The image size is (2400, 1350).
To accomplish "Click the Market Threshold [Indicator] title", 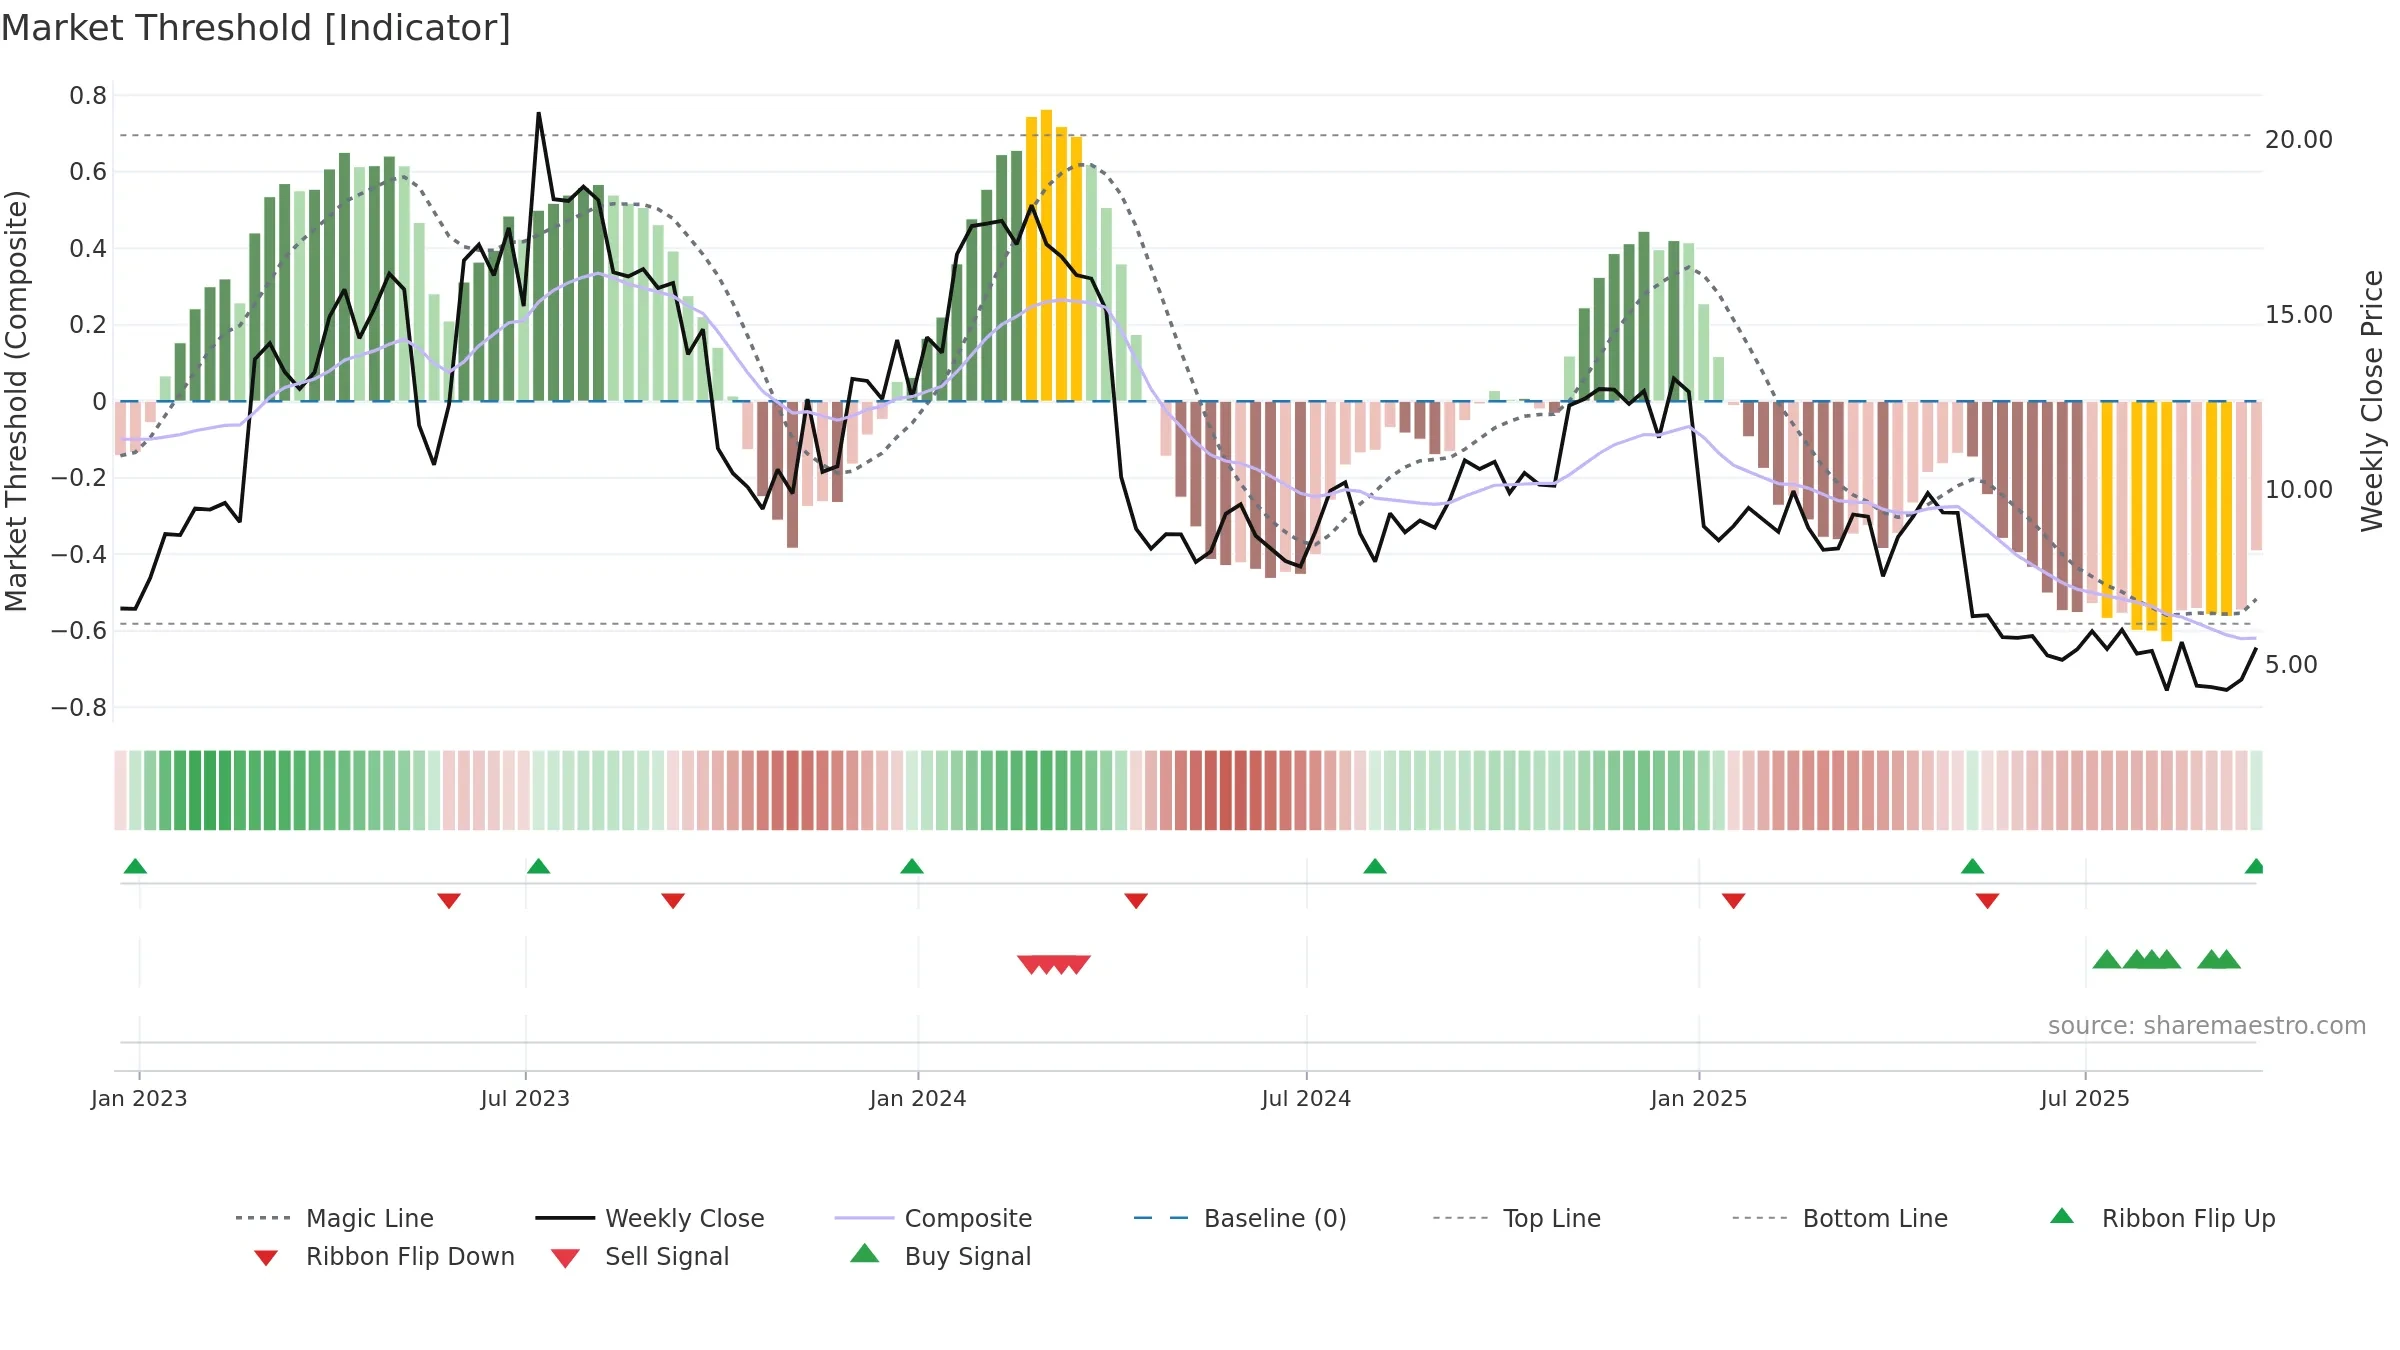I will coord(256,28).
